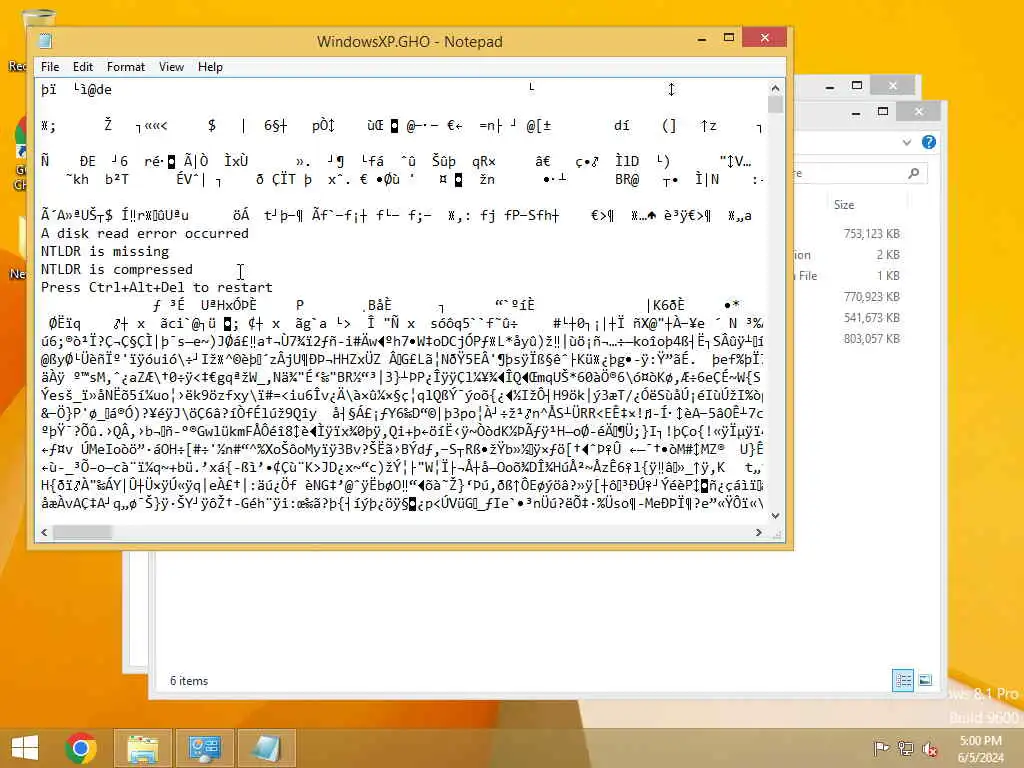Click the text 'A disk read error occurred'

tap(145, 234)
